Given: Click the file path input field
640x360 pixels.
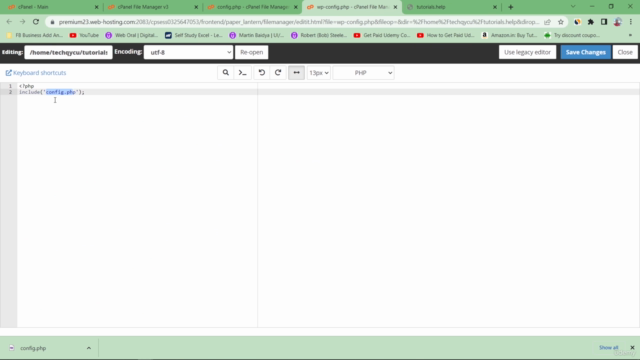Looking at the screenshot, I should [68, 52].
